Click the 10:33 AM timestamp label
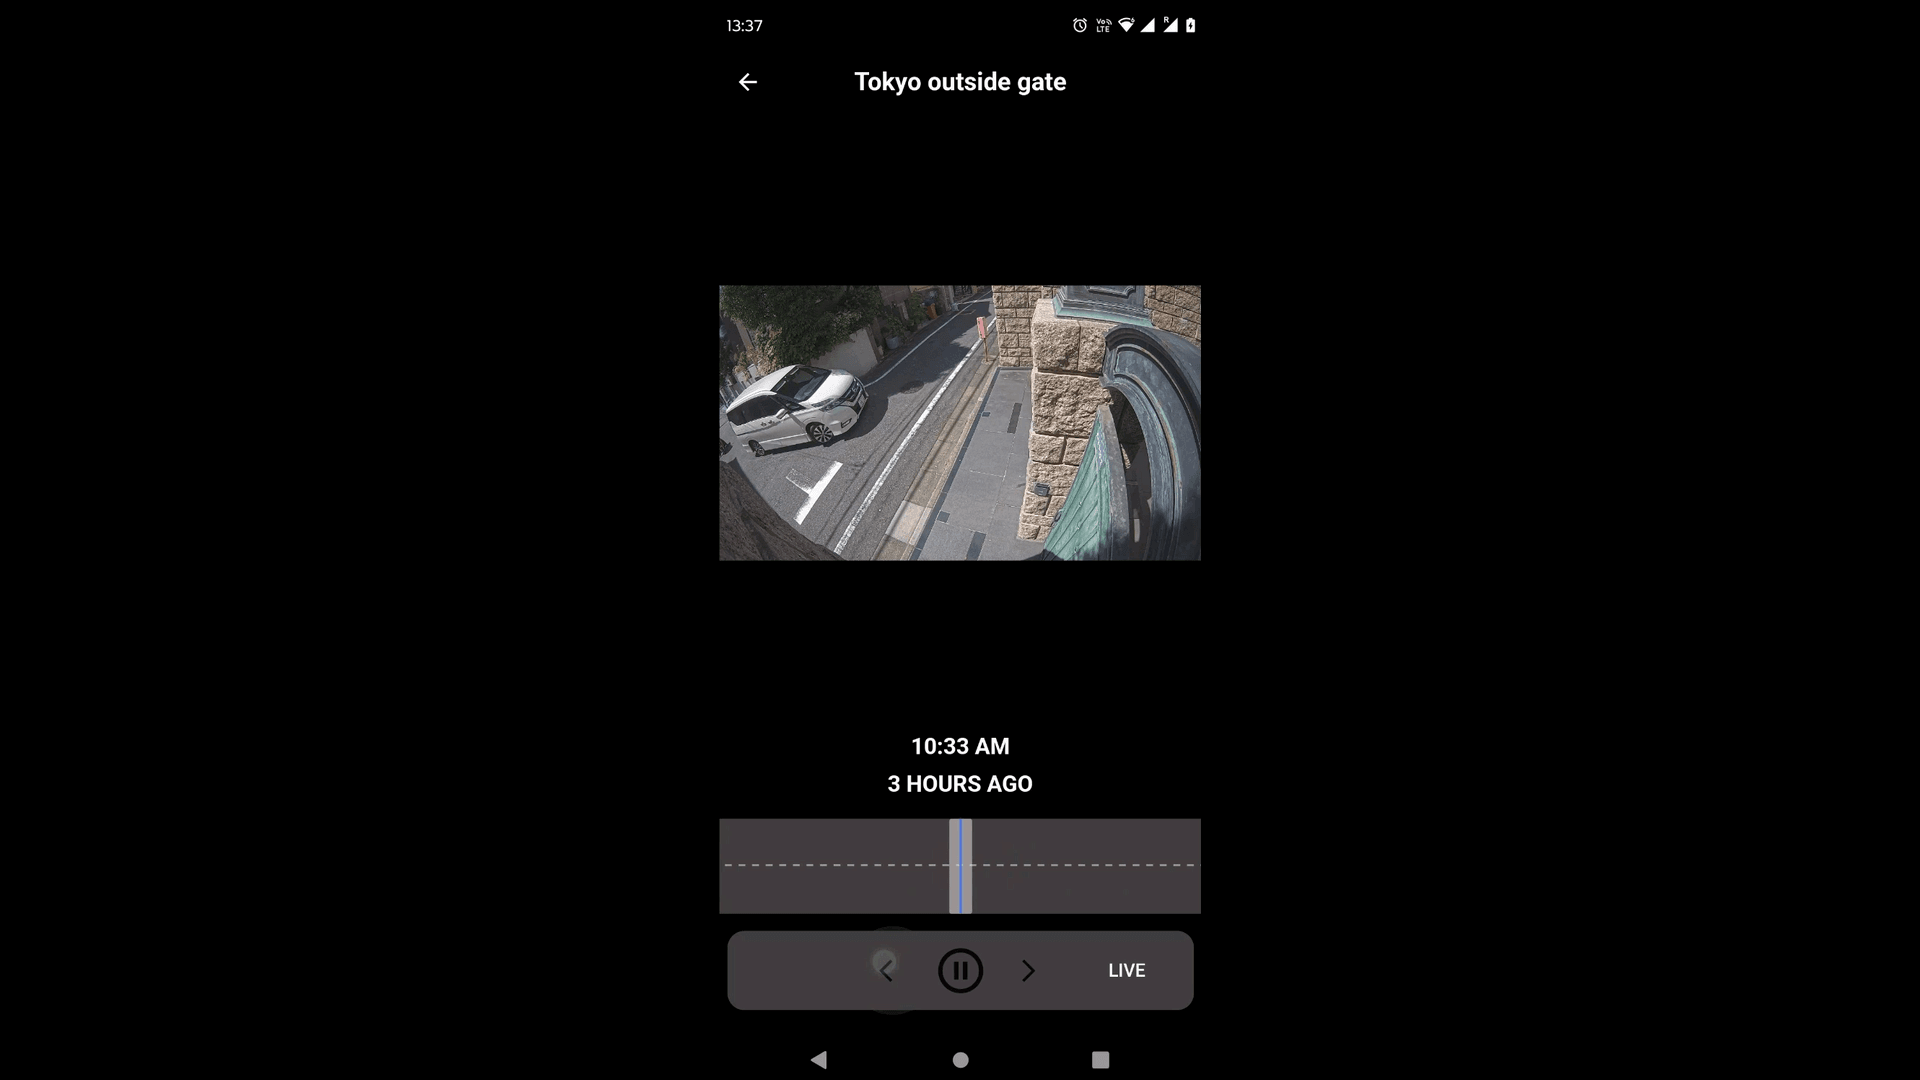 coord(960,746)
